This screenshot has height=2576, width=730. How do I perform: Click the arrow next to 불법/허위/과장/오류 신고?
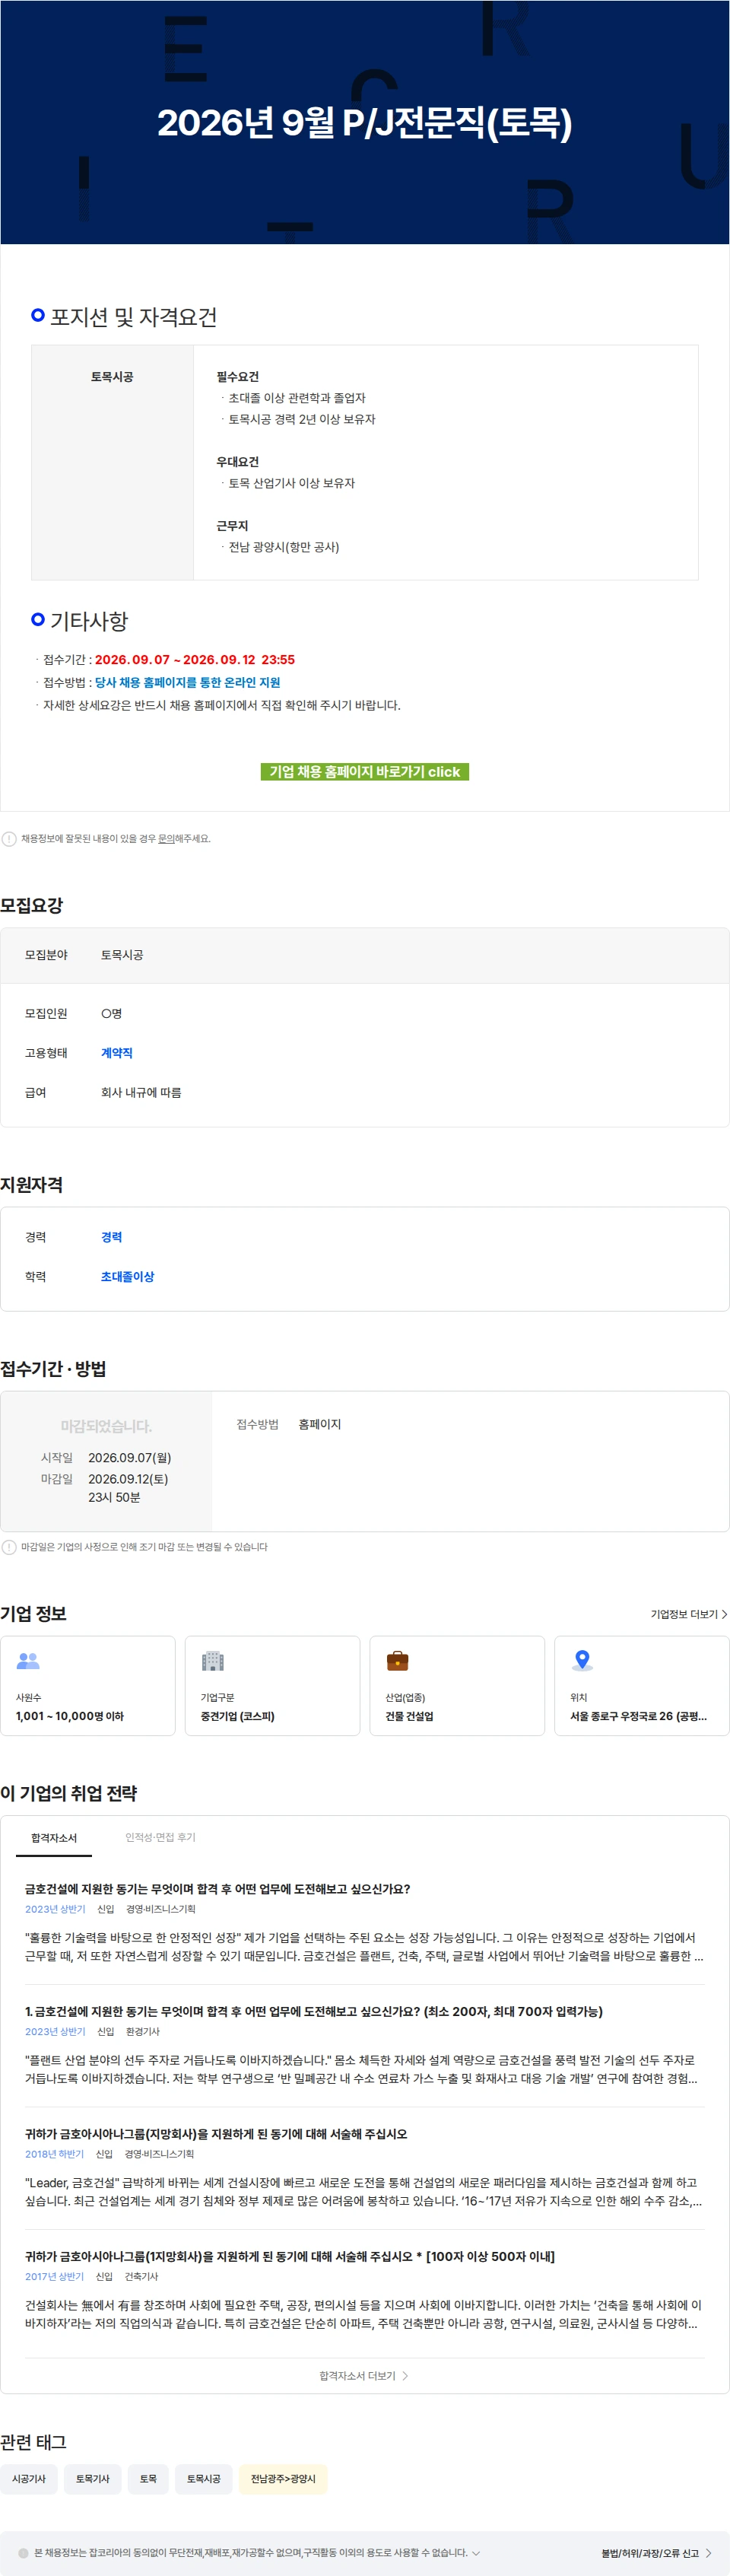[708, 2553]
